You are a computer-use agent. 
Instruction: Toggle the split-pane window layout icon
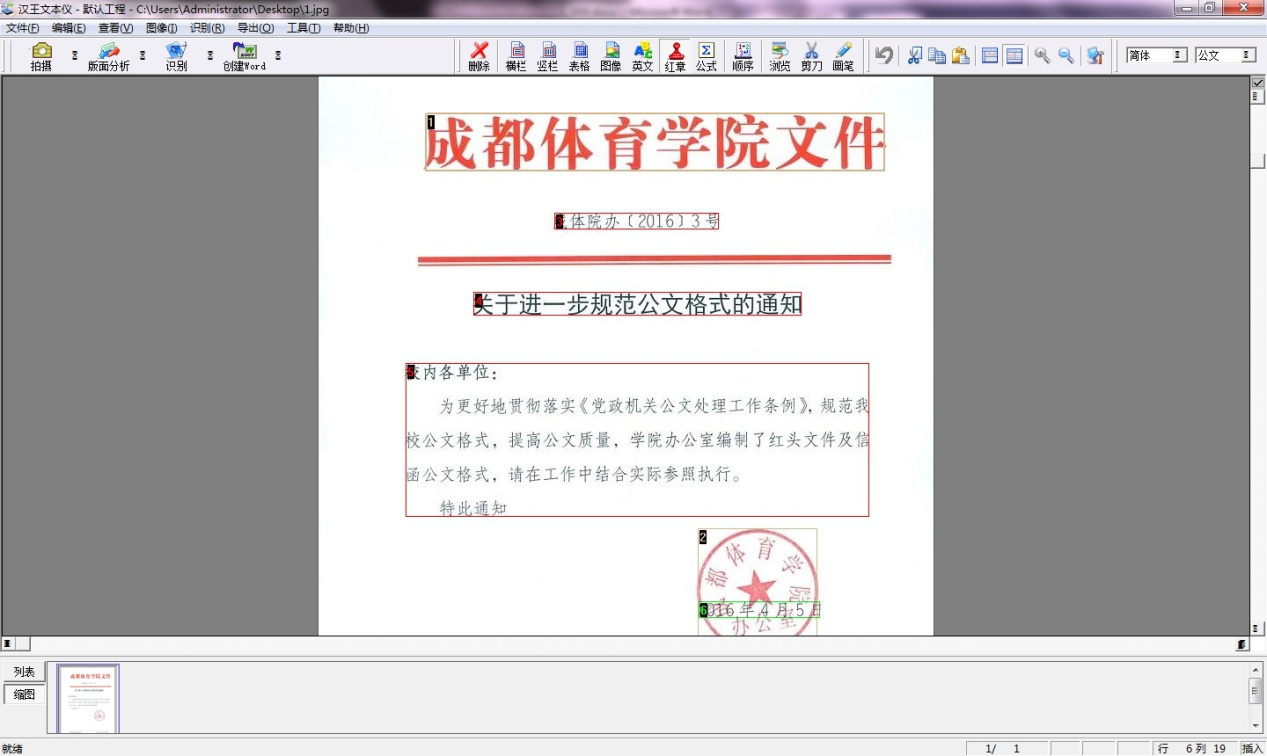tap(1014, 55)
